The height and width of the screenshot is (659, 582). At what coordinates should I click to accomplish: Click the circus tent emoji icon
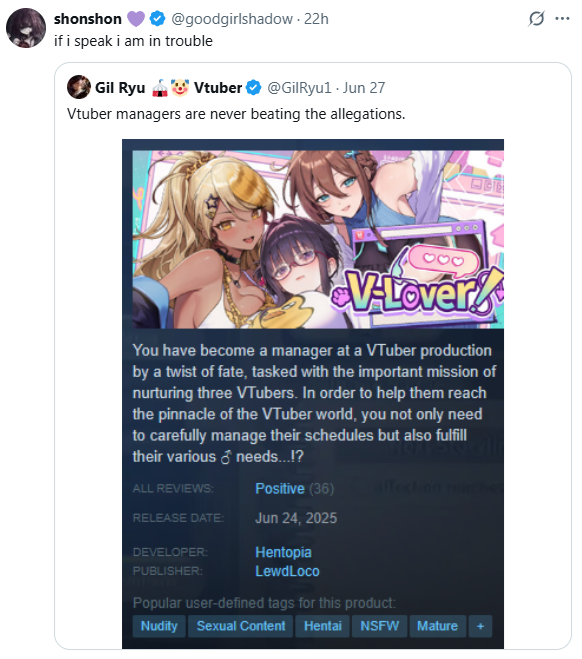point(160,87)
